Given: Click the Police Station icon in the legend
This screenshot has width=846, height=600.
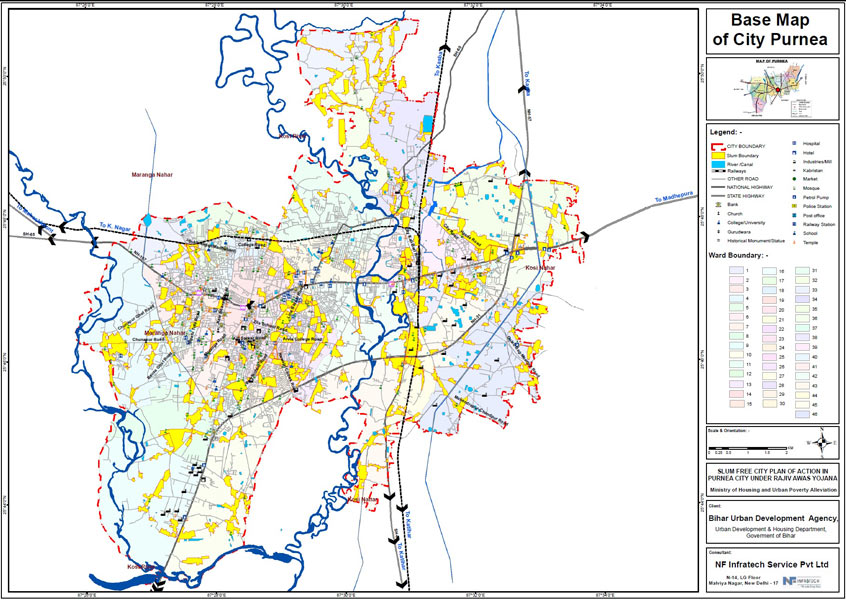Looking at the screenshot, I should click(794, 206).
